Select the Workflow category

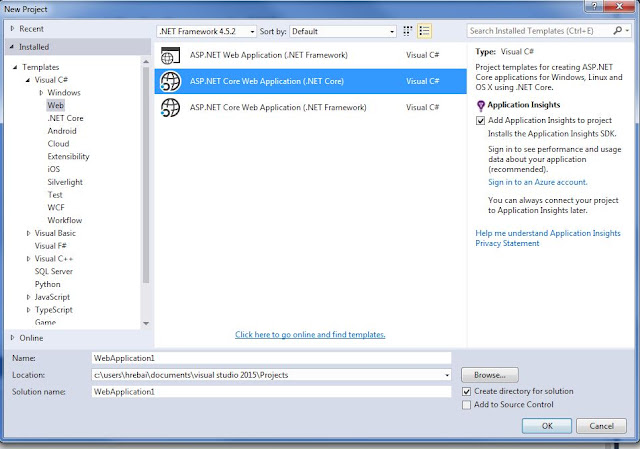click(x=64, y=220)
